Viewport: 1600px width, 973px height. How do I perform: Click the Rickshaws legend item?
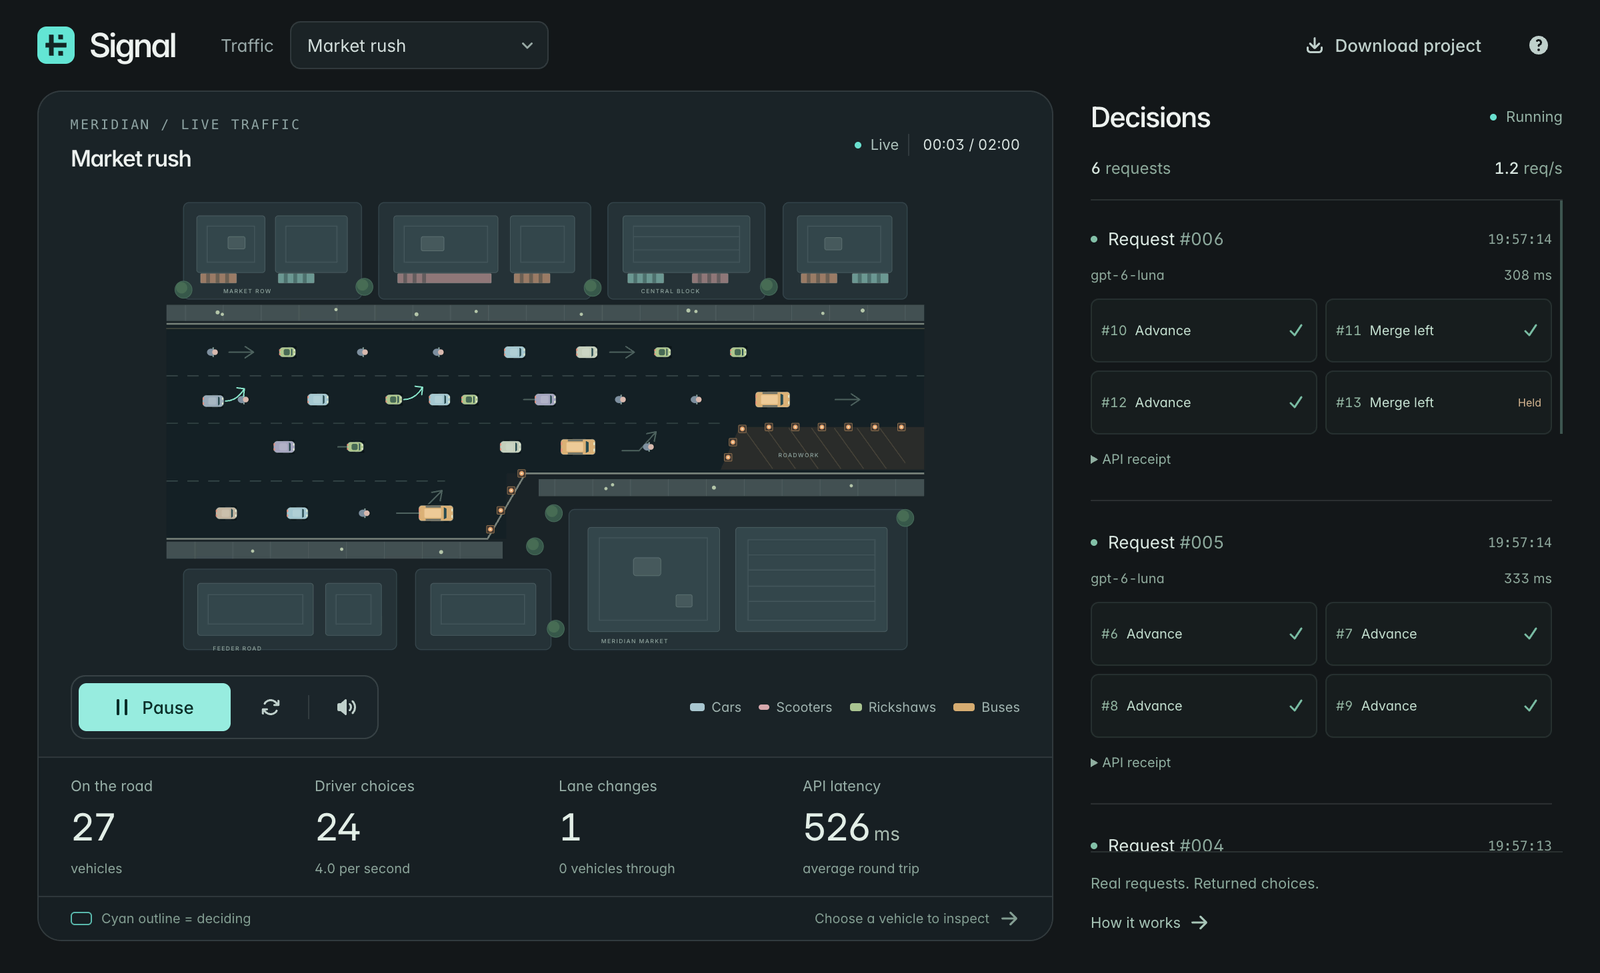(x=892, y=707)
